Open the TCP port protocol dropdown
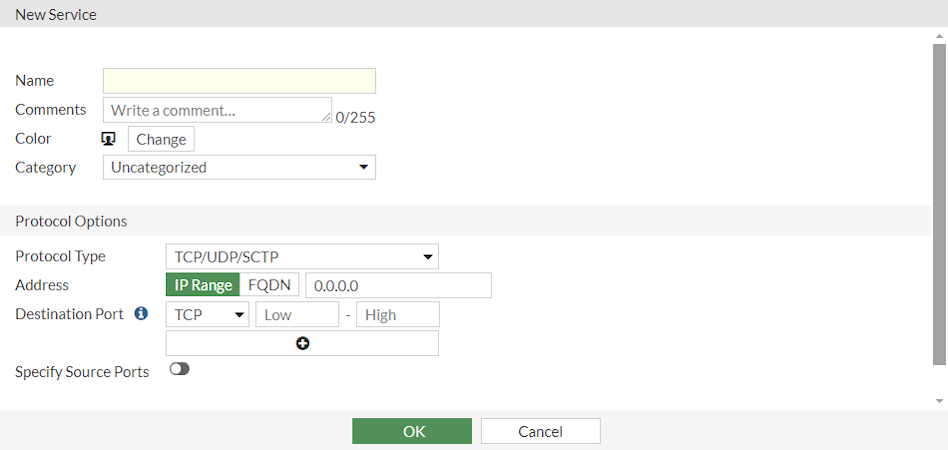Viewport: 948px width, 450px height. (208, 315)
